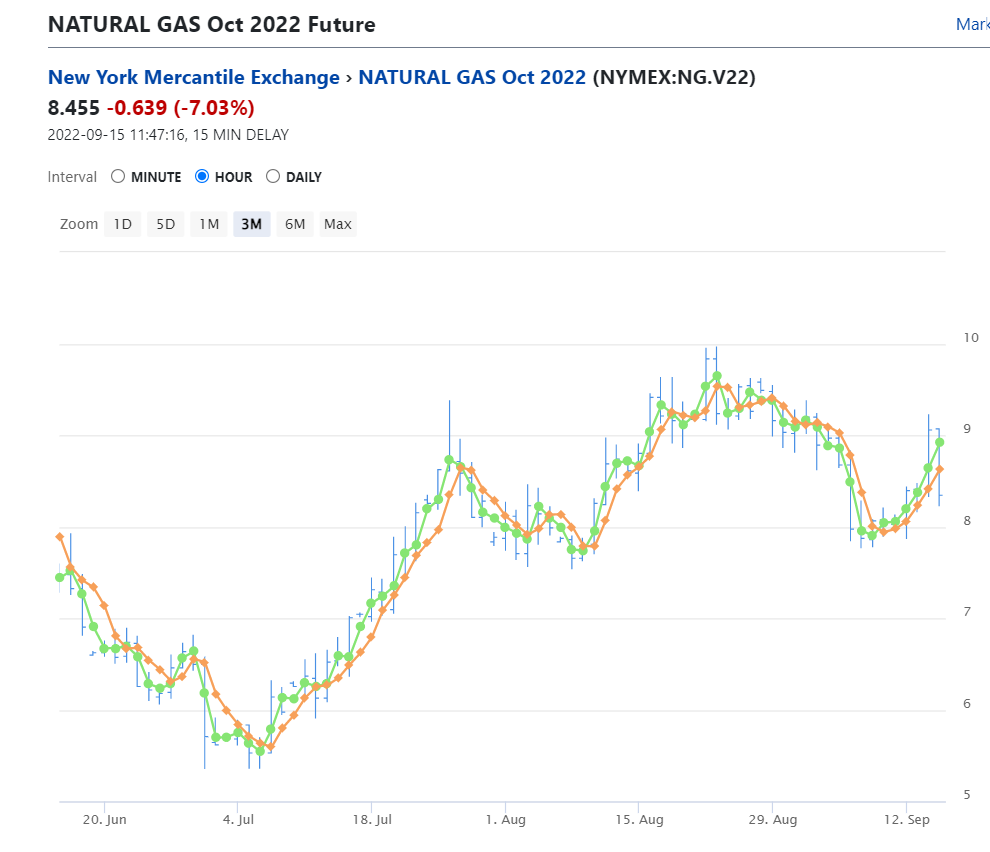Click the first green circle data point
The width and height of the screenshot is (990, 852).
(60, 577)
